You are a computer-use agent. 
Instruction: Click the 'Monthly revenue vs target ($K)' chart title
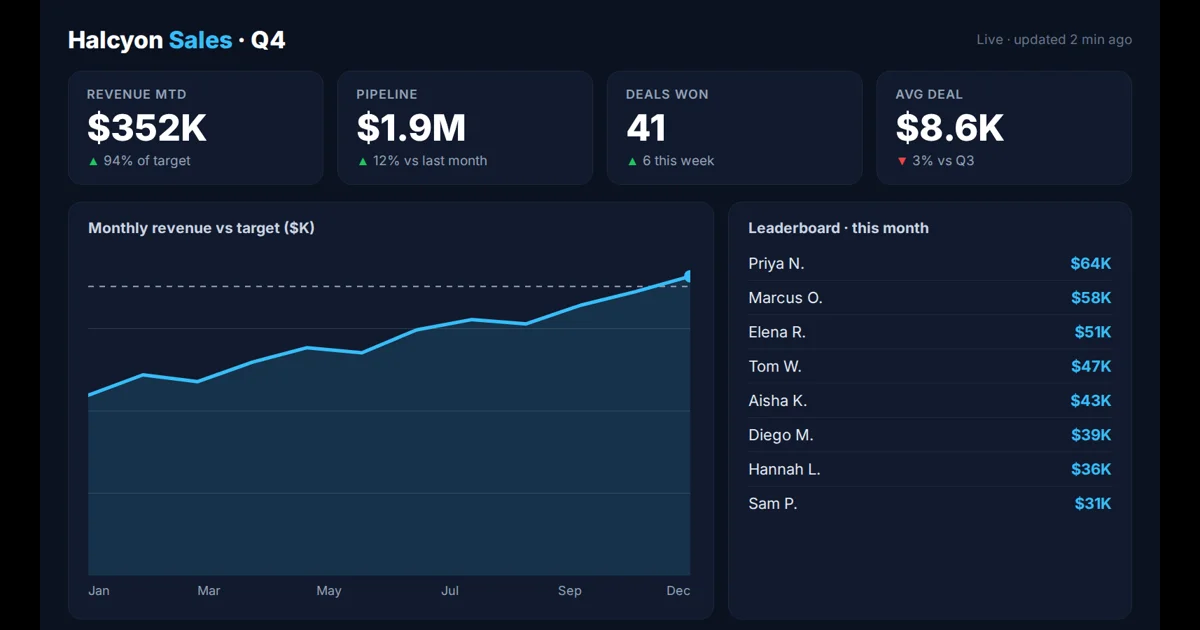tap(201, 228)
